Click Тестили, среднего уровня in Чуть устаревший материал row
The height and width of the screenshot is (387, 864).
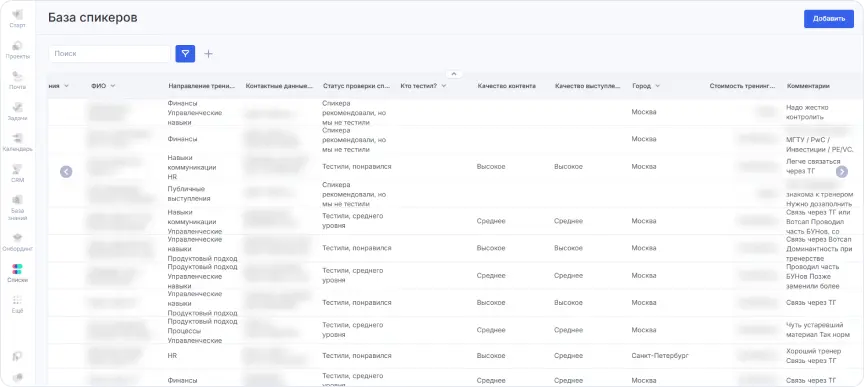tap(353, 330)
